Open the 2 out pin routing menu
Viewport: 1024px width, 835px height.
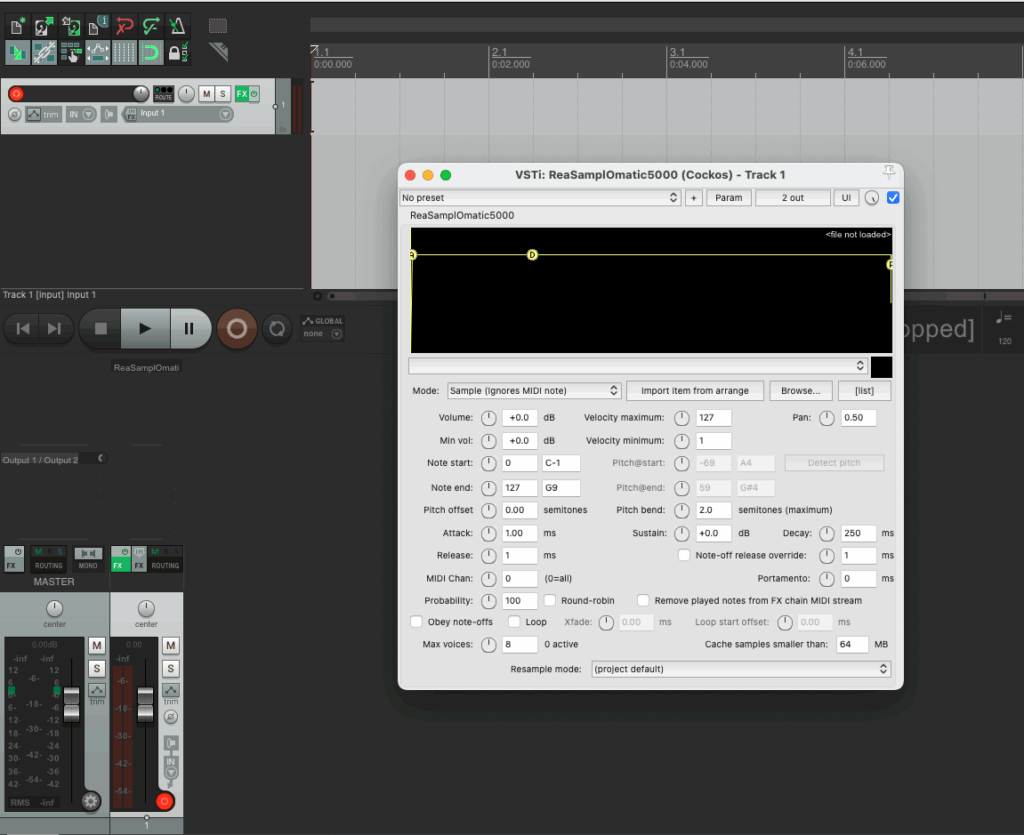coord(792,198)
